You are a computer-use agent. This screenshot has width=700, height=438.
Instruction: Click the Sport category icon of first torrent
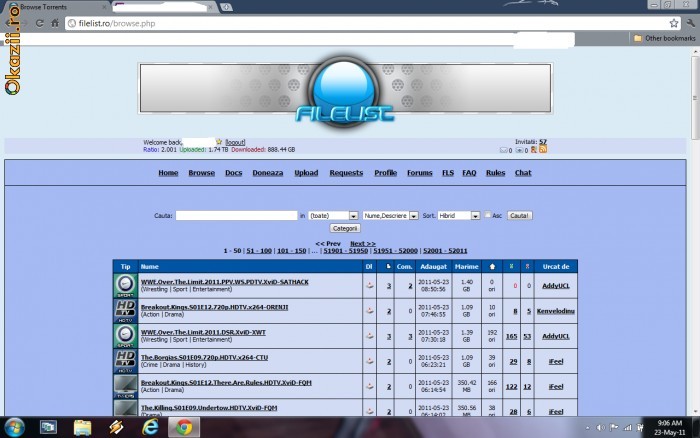pyautogui.click(x=126, y=285)
